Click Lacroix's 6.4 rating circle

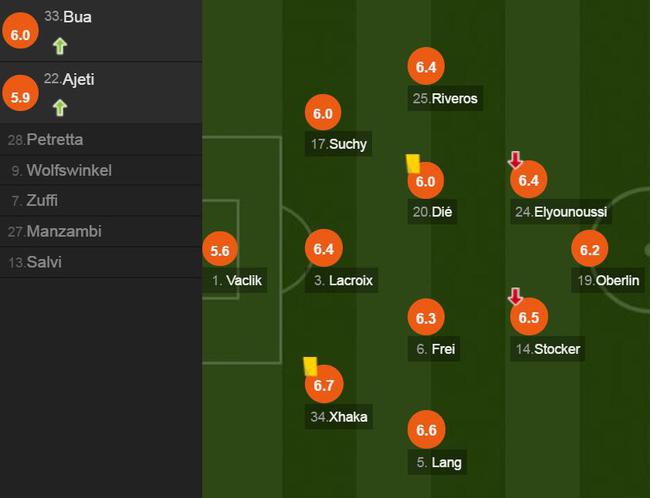pos(324,248)
